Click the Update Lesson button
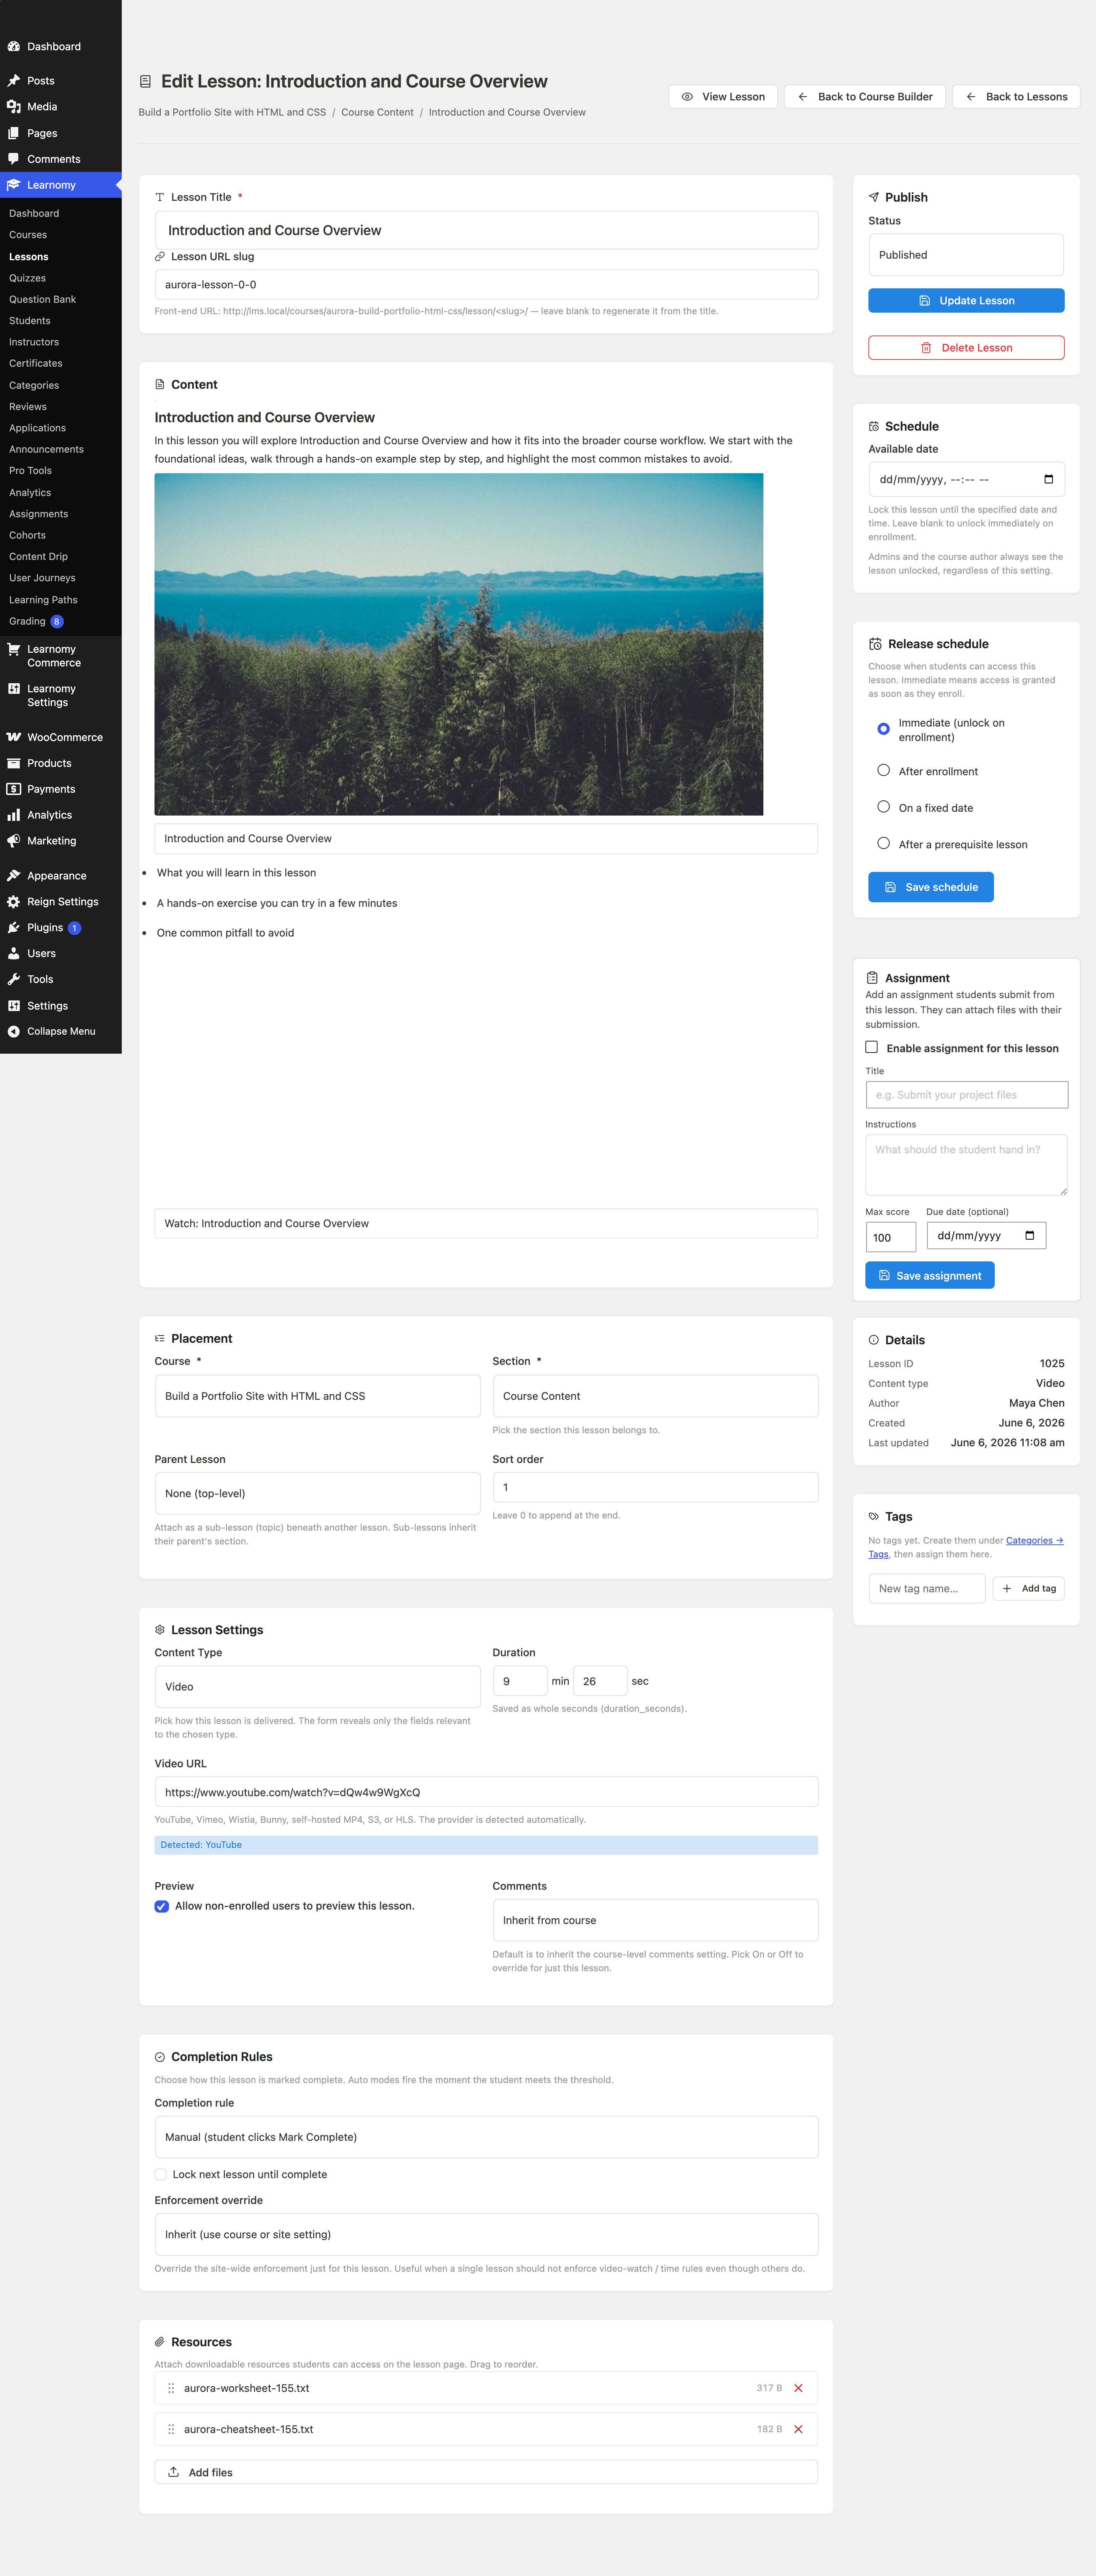Image resolution: width=1096 pixels, height=2576 pixels. (x=966, y=300)
